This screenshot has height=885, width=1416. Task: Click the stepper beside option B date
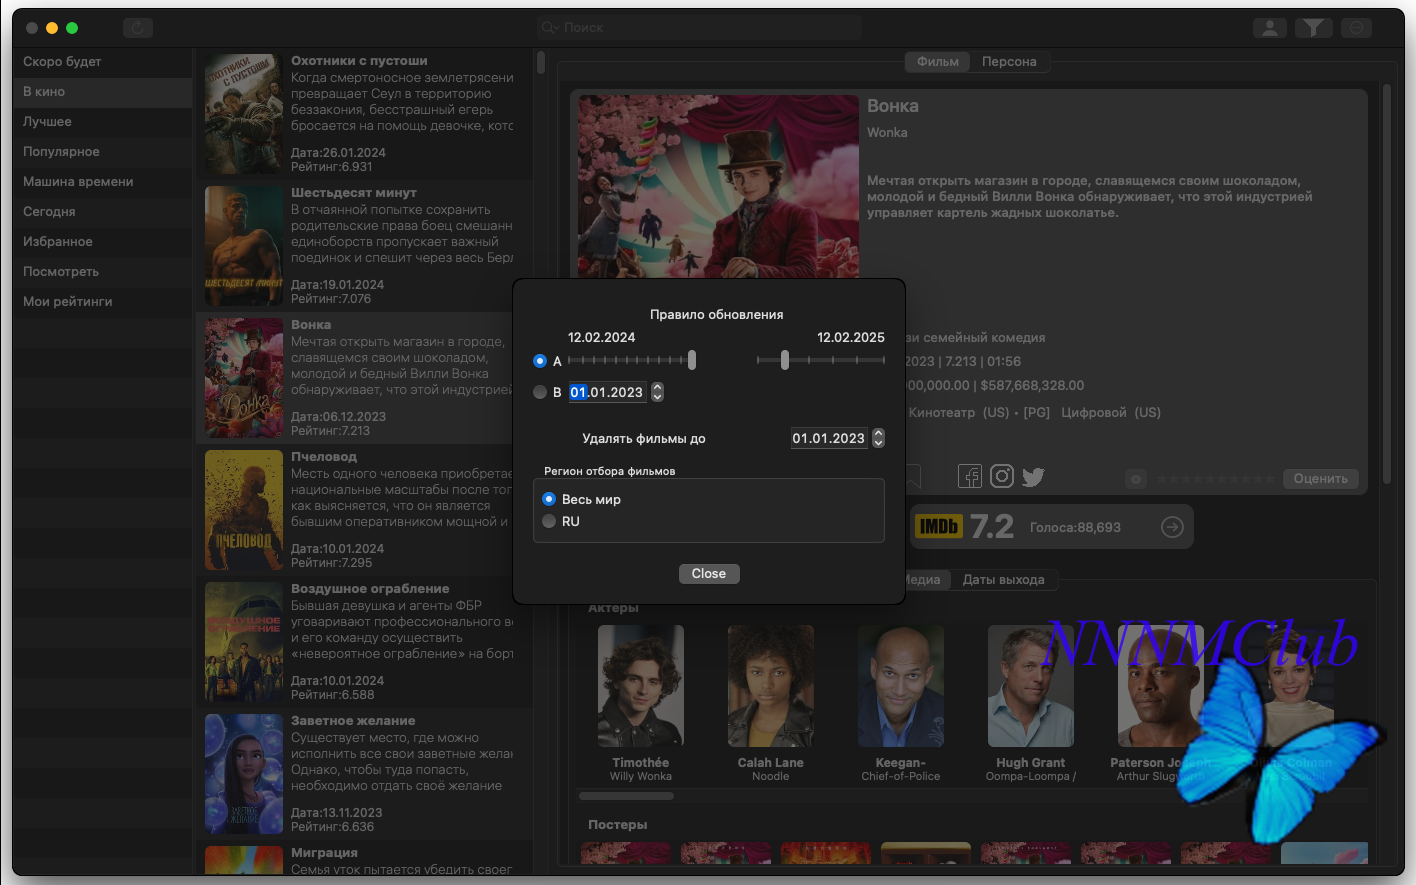(657, 392)
